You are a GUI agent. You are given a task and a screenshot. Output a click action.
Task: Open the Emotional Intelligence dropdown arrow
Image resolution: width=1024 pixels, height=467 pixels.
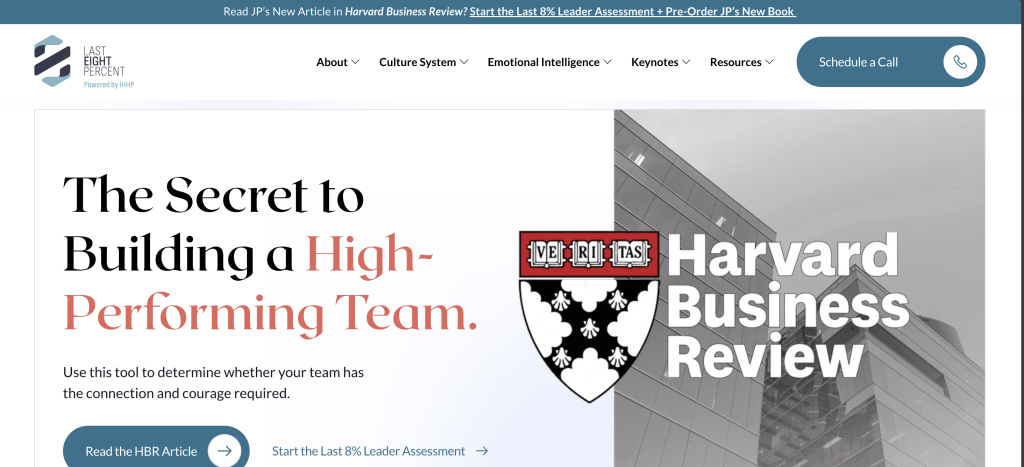pos(608,62)
